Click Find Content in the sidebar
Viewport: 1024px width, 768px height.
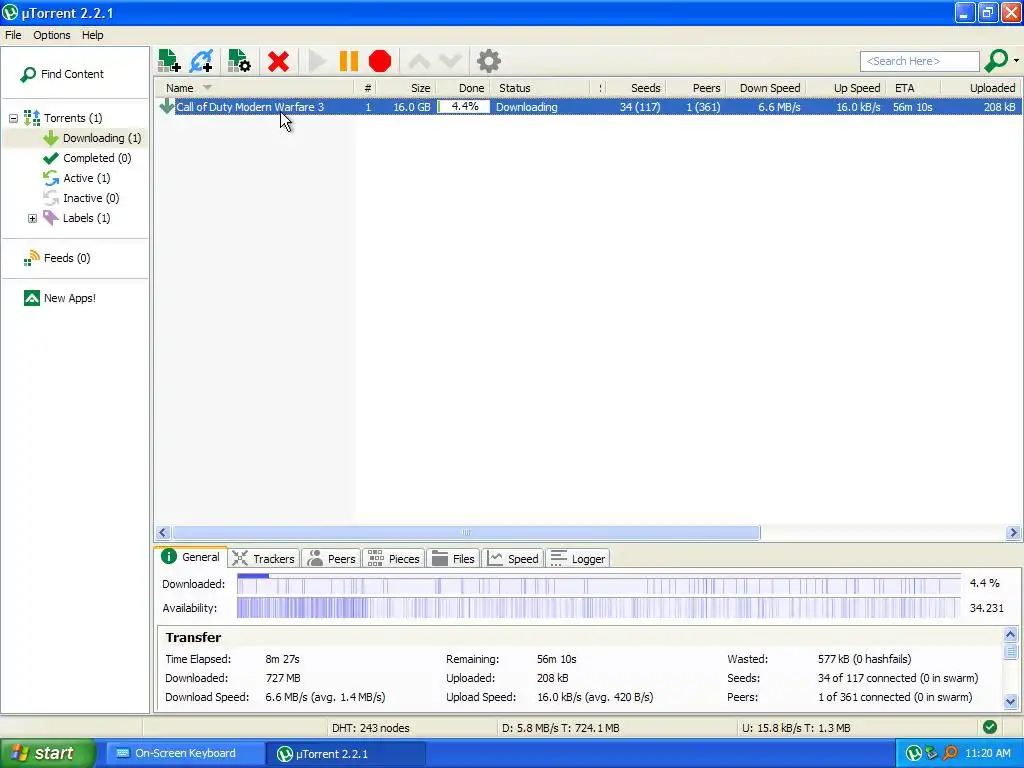(x=62, y=74)
